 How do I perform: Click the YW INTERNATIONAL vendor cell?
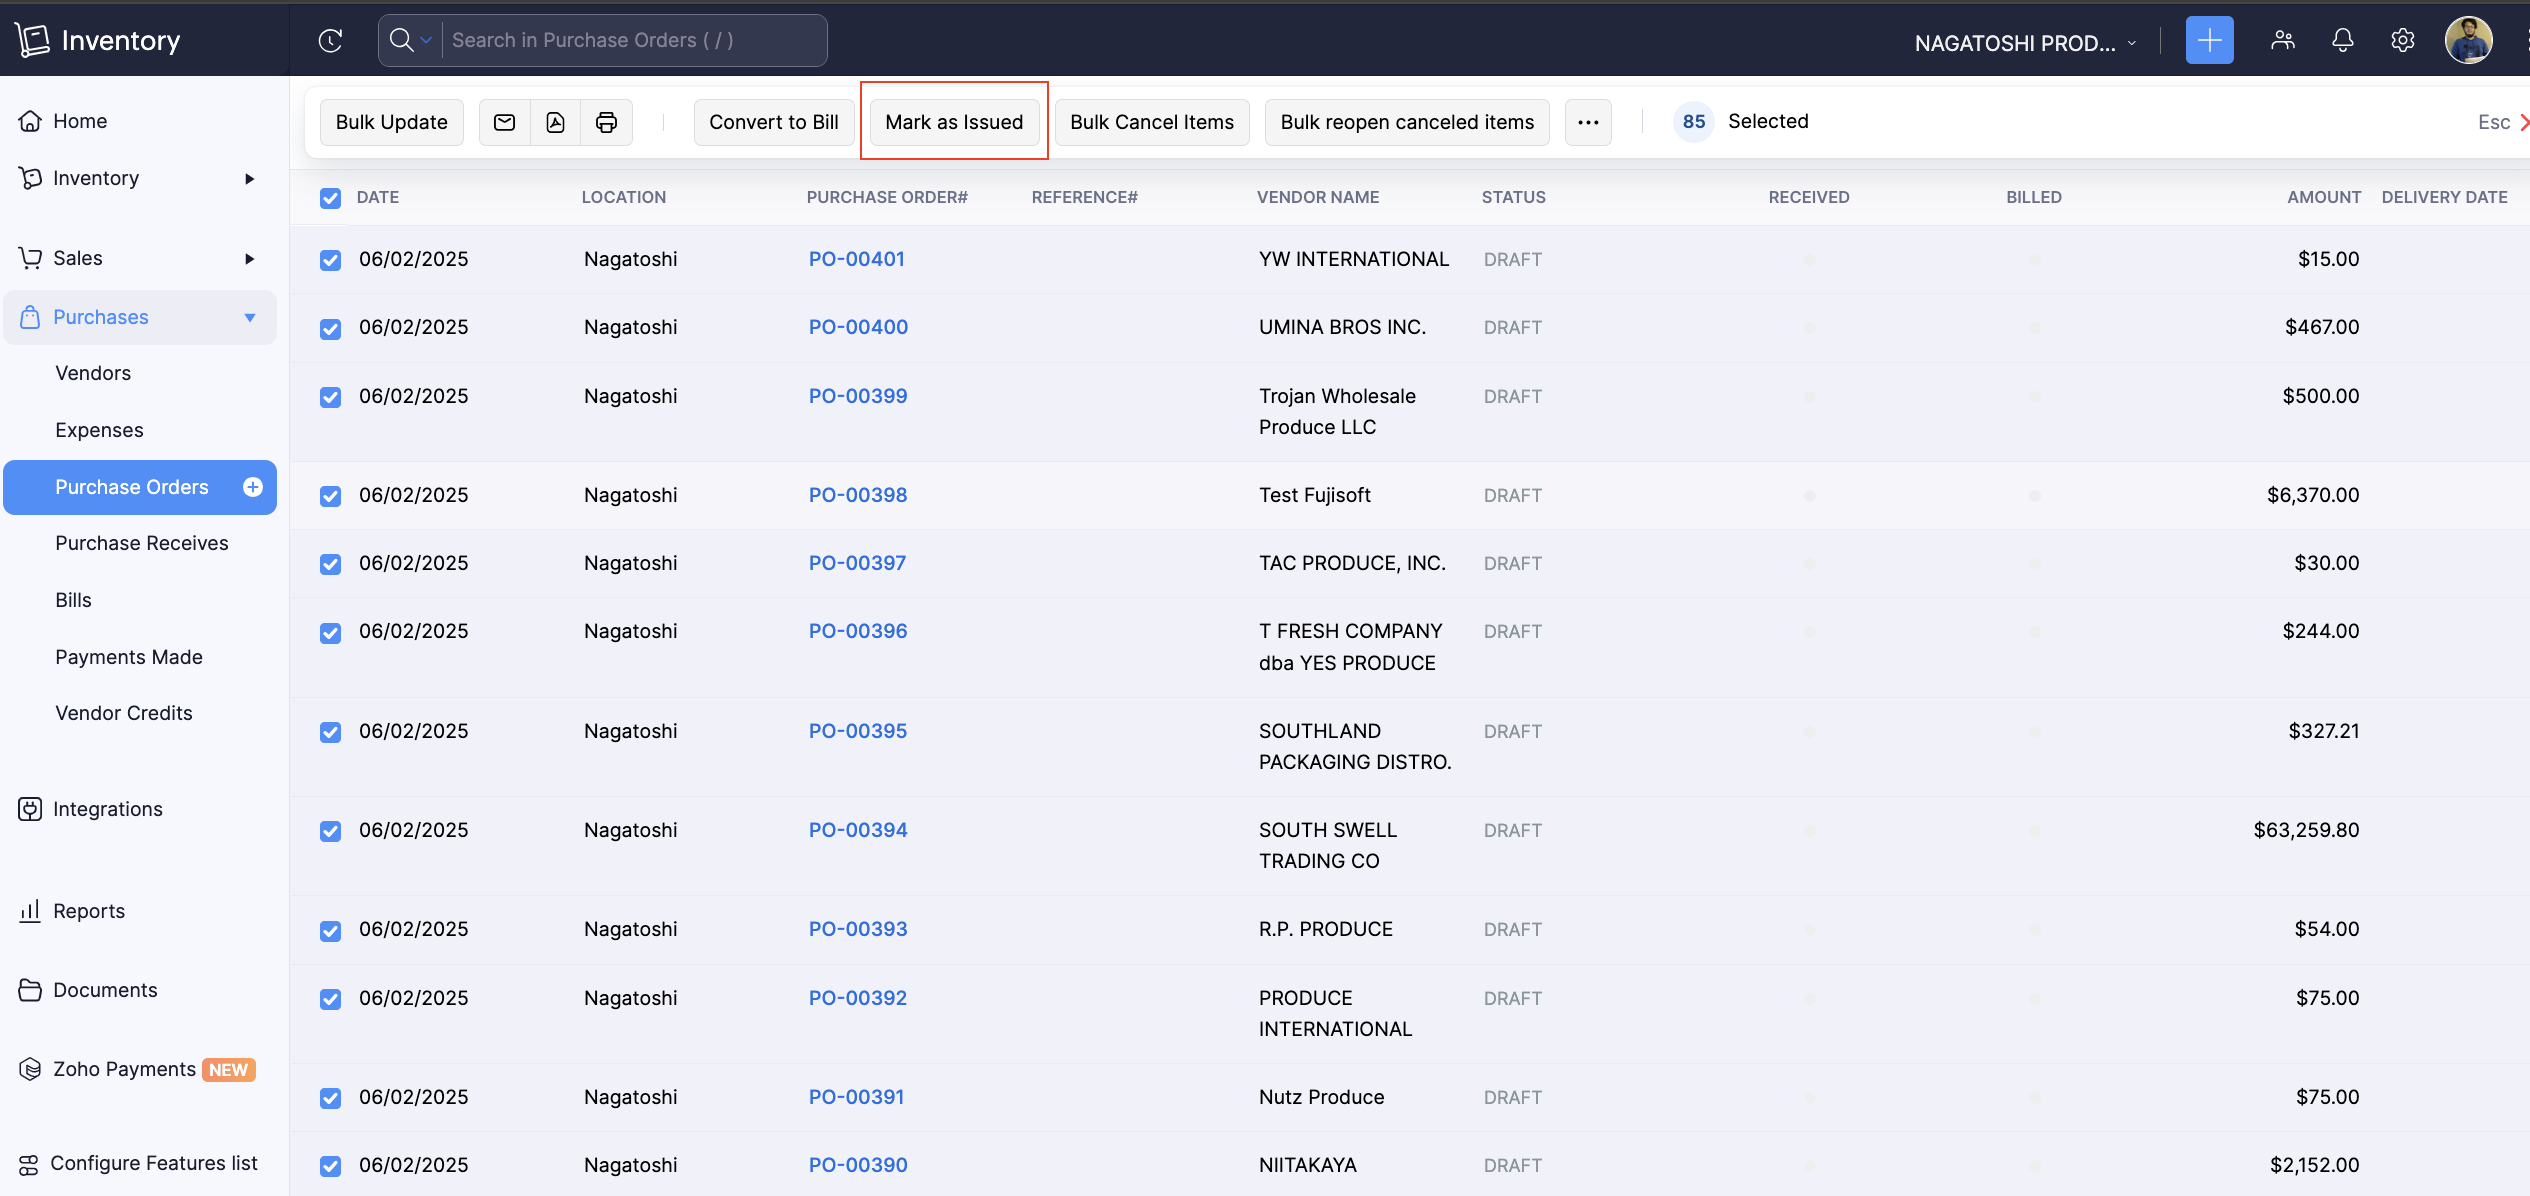coord(1354,259)
